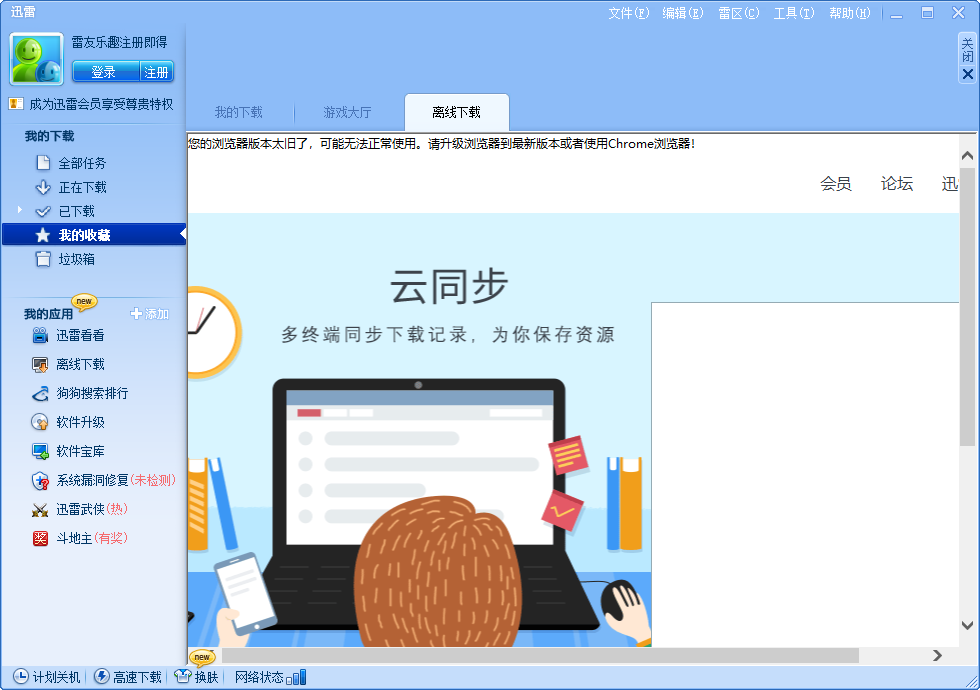The height and width of the screenshot is (690, 980).
Task: Click the vertical scrollbar down arrow
Action: coord(968,625)
